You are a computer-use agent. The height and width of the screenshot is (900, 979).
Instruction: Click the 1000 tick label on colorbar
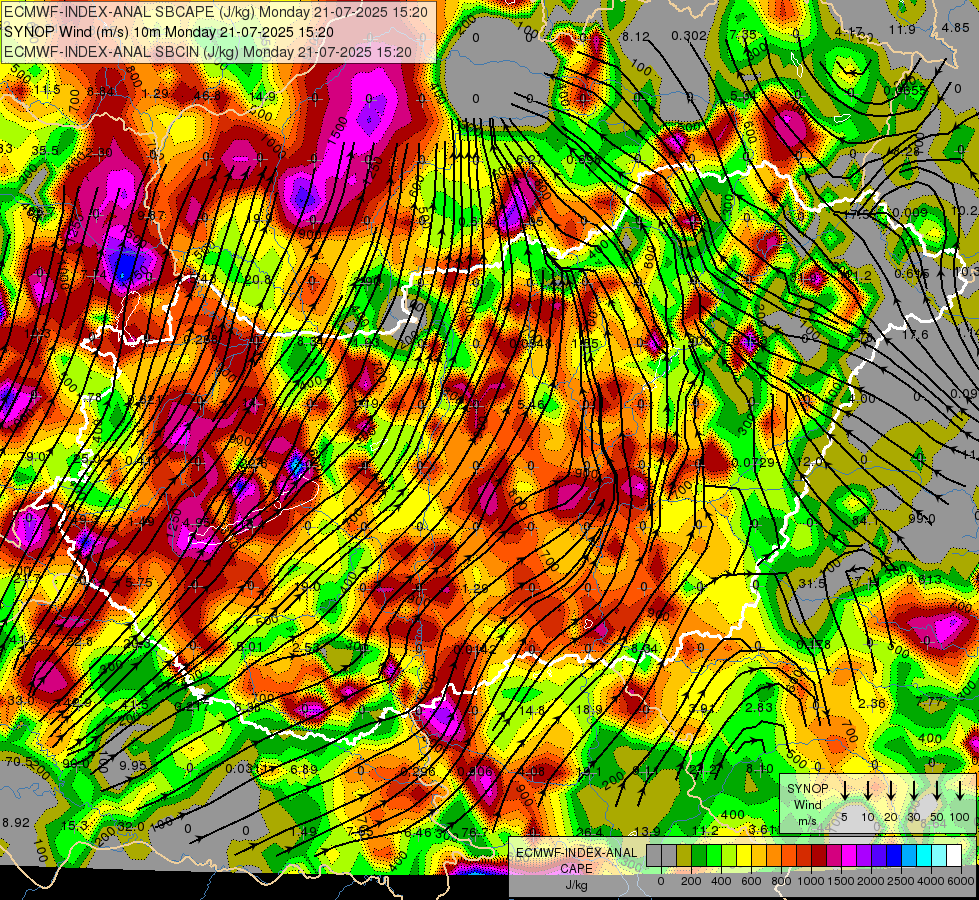point(811,881)
